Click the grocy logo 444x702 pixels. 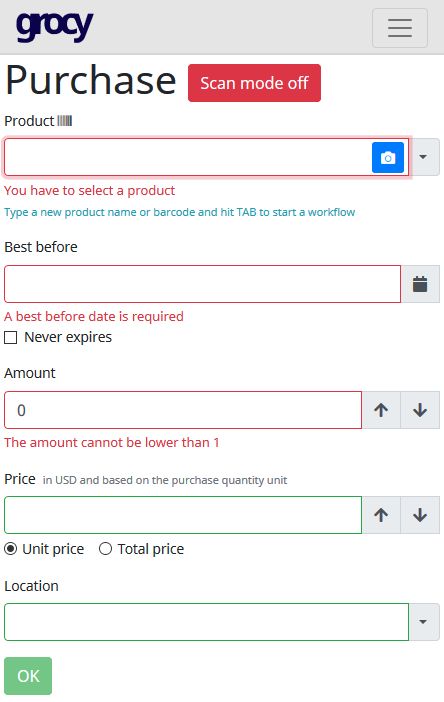[x=55, y=26]
